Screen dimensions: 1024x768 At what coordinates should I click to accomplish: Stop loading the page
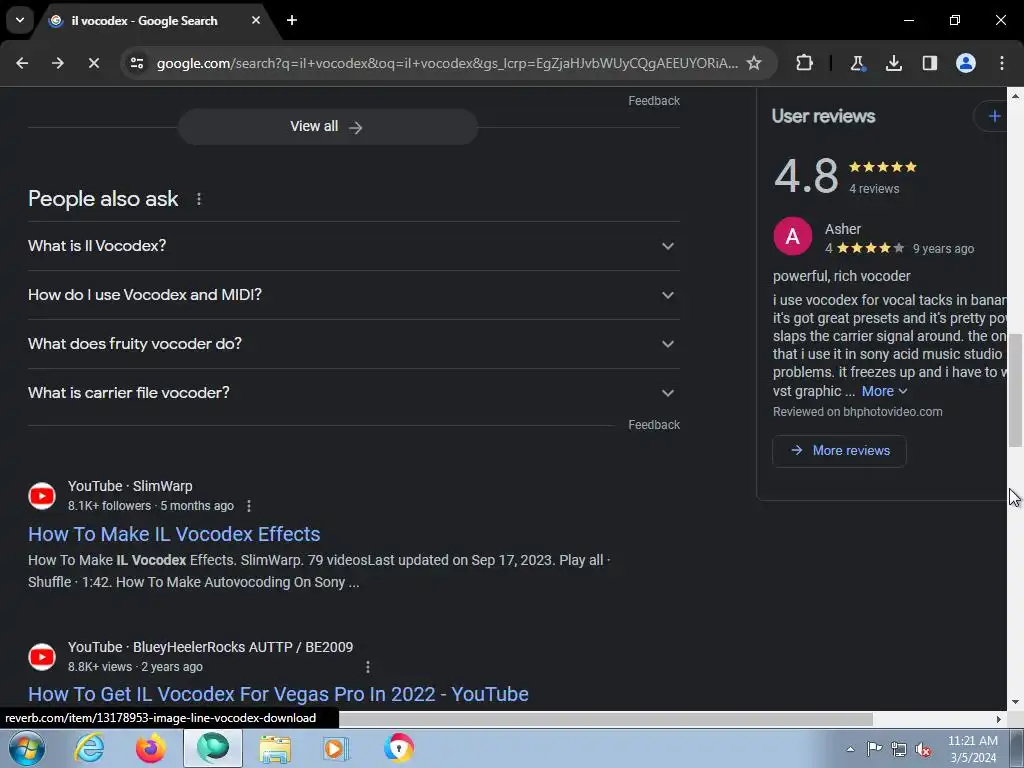[93, 63]
